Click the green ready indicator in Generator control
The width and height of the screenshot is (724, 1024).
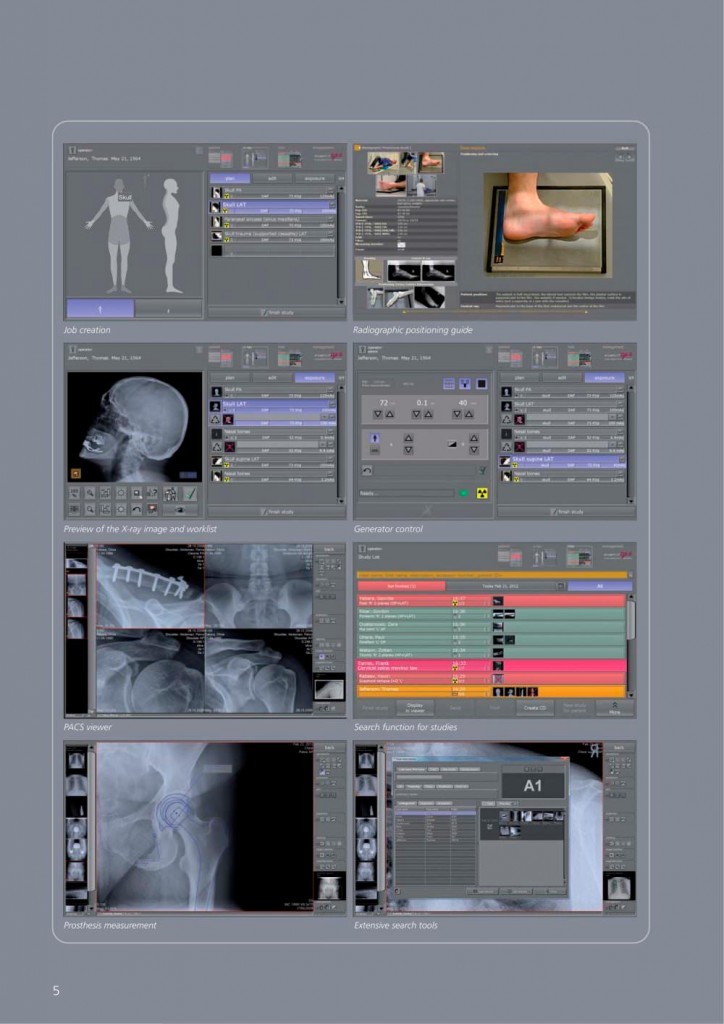(462, 493)
